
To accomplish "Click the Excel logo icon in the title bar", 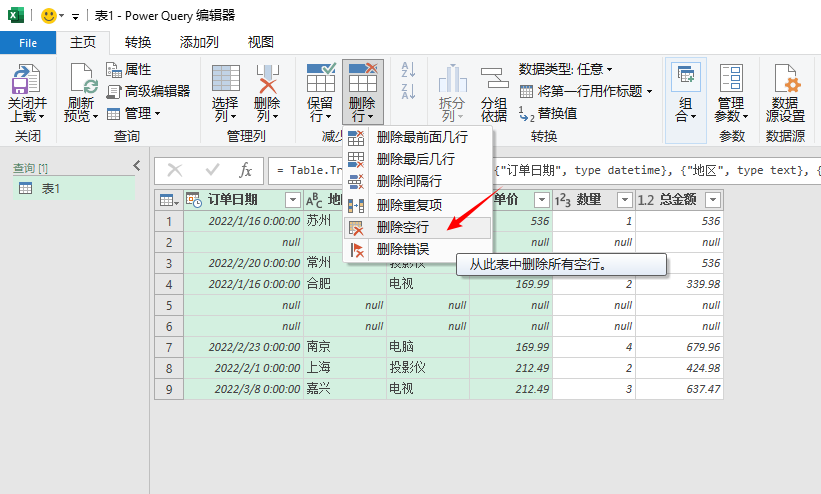I will point(16,15).
